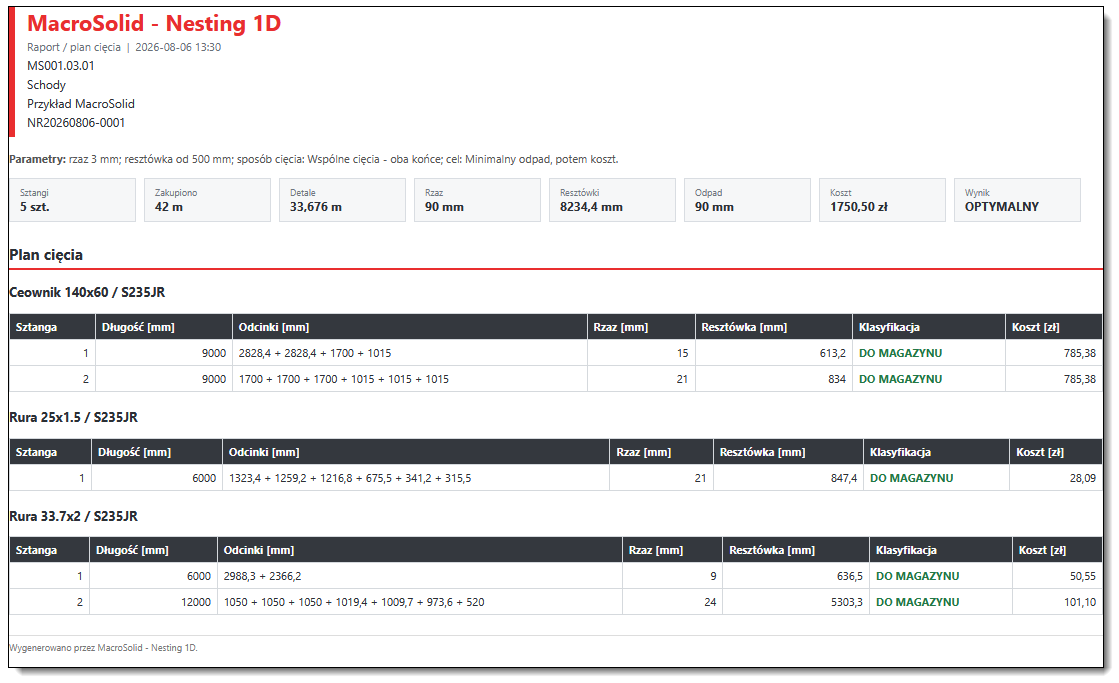The image size is (1119, 683).
Task: Select the Rura 25x1.5 / S235JR heading
Action: click(x=74, y=418)
